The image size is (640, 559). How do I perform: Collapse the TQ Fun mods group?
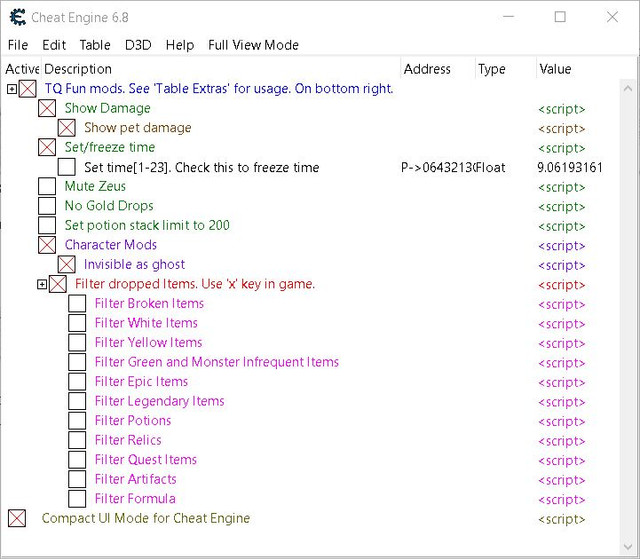[x=12, y=89]
